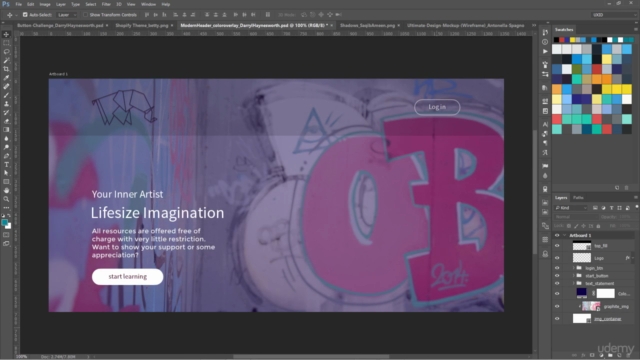Viewport: 640px width, 360px height.
Task: Select the Color fill layer thumbnail
Action: (582, 293)
